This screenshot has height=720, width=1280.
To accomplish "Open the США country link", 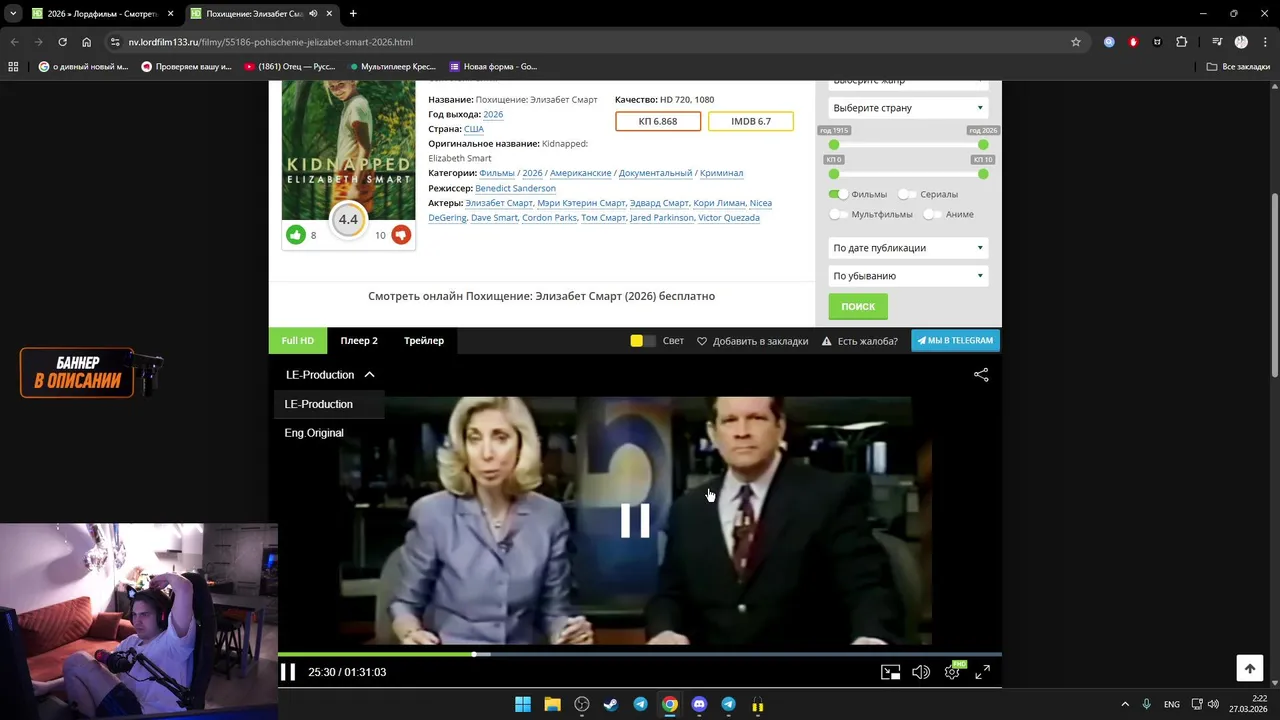I will (x=474, y=129).
